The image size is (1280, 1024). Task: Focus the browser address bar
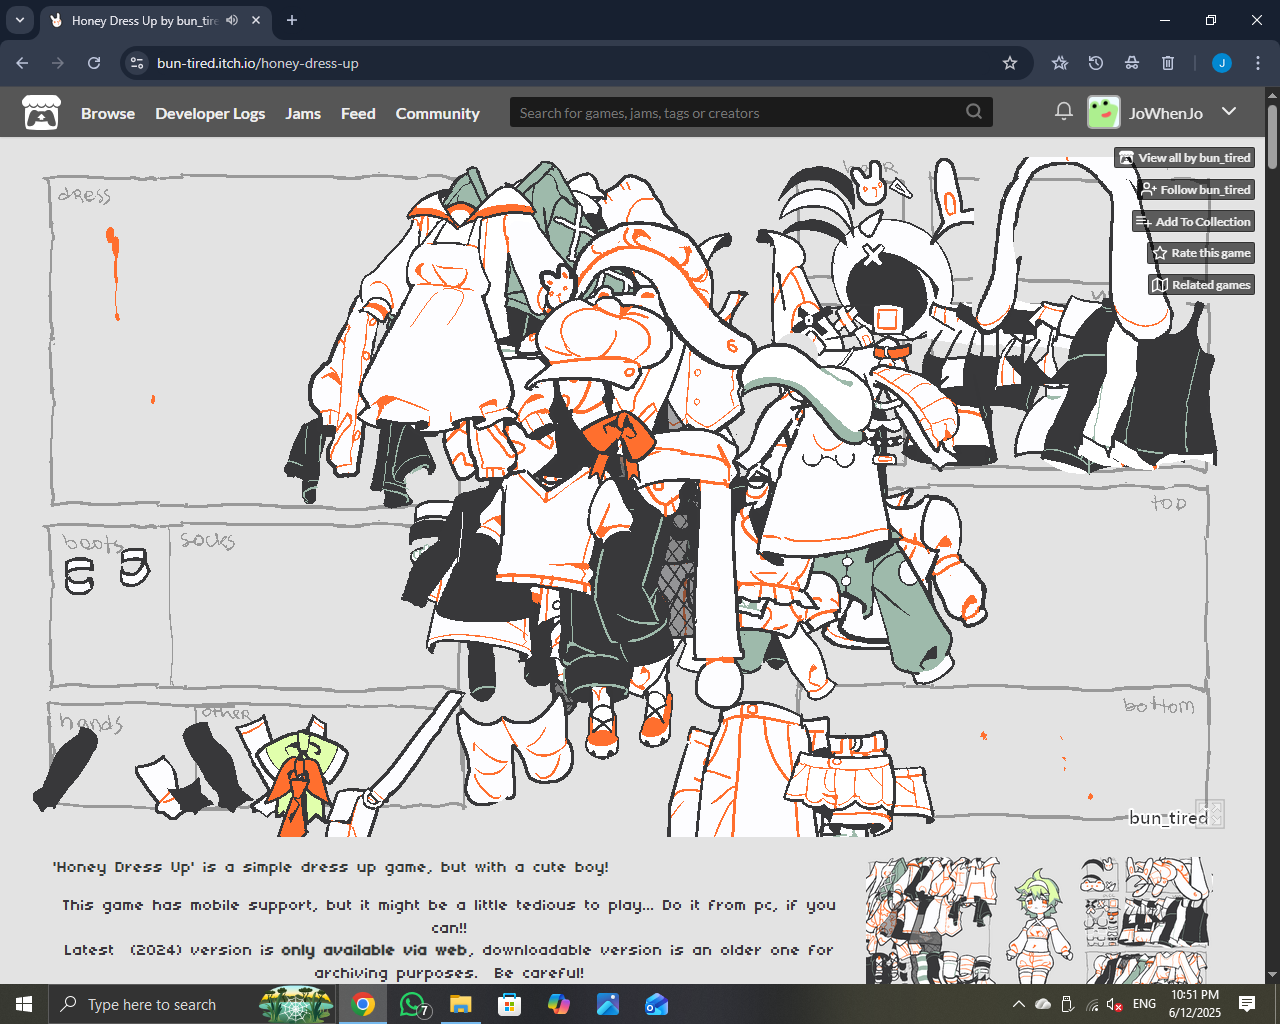[575, 63]
